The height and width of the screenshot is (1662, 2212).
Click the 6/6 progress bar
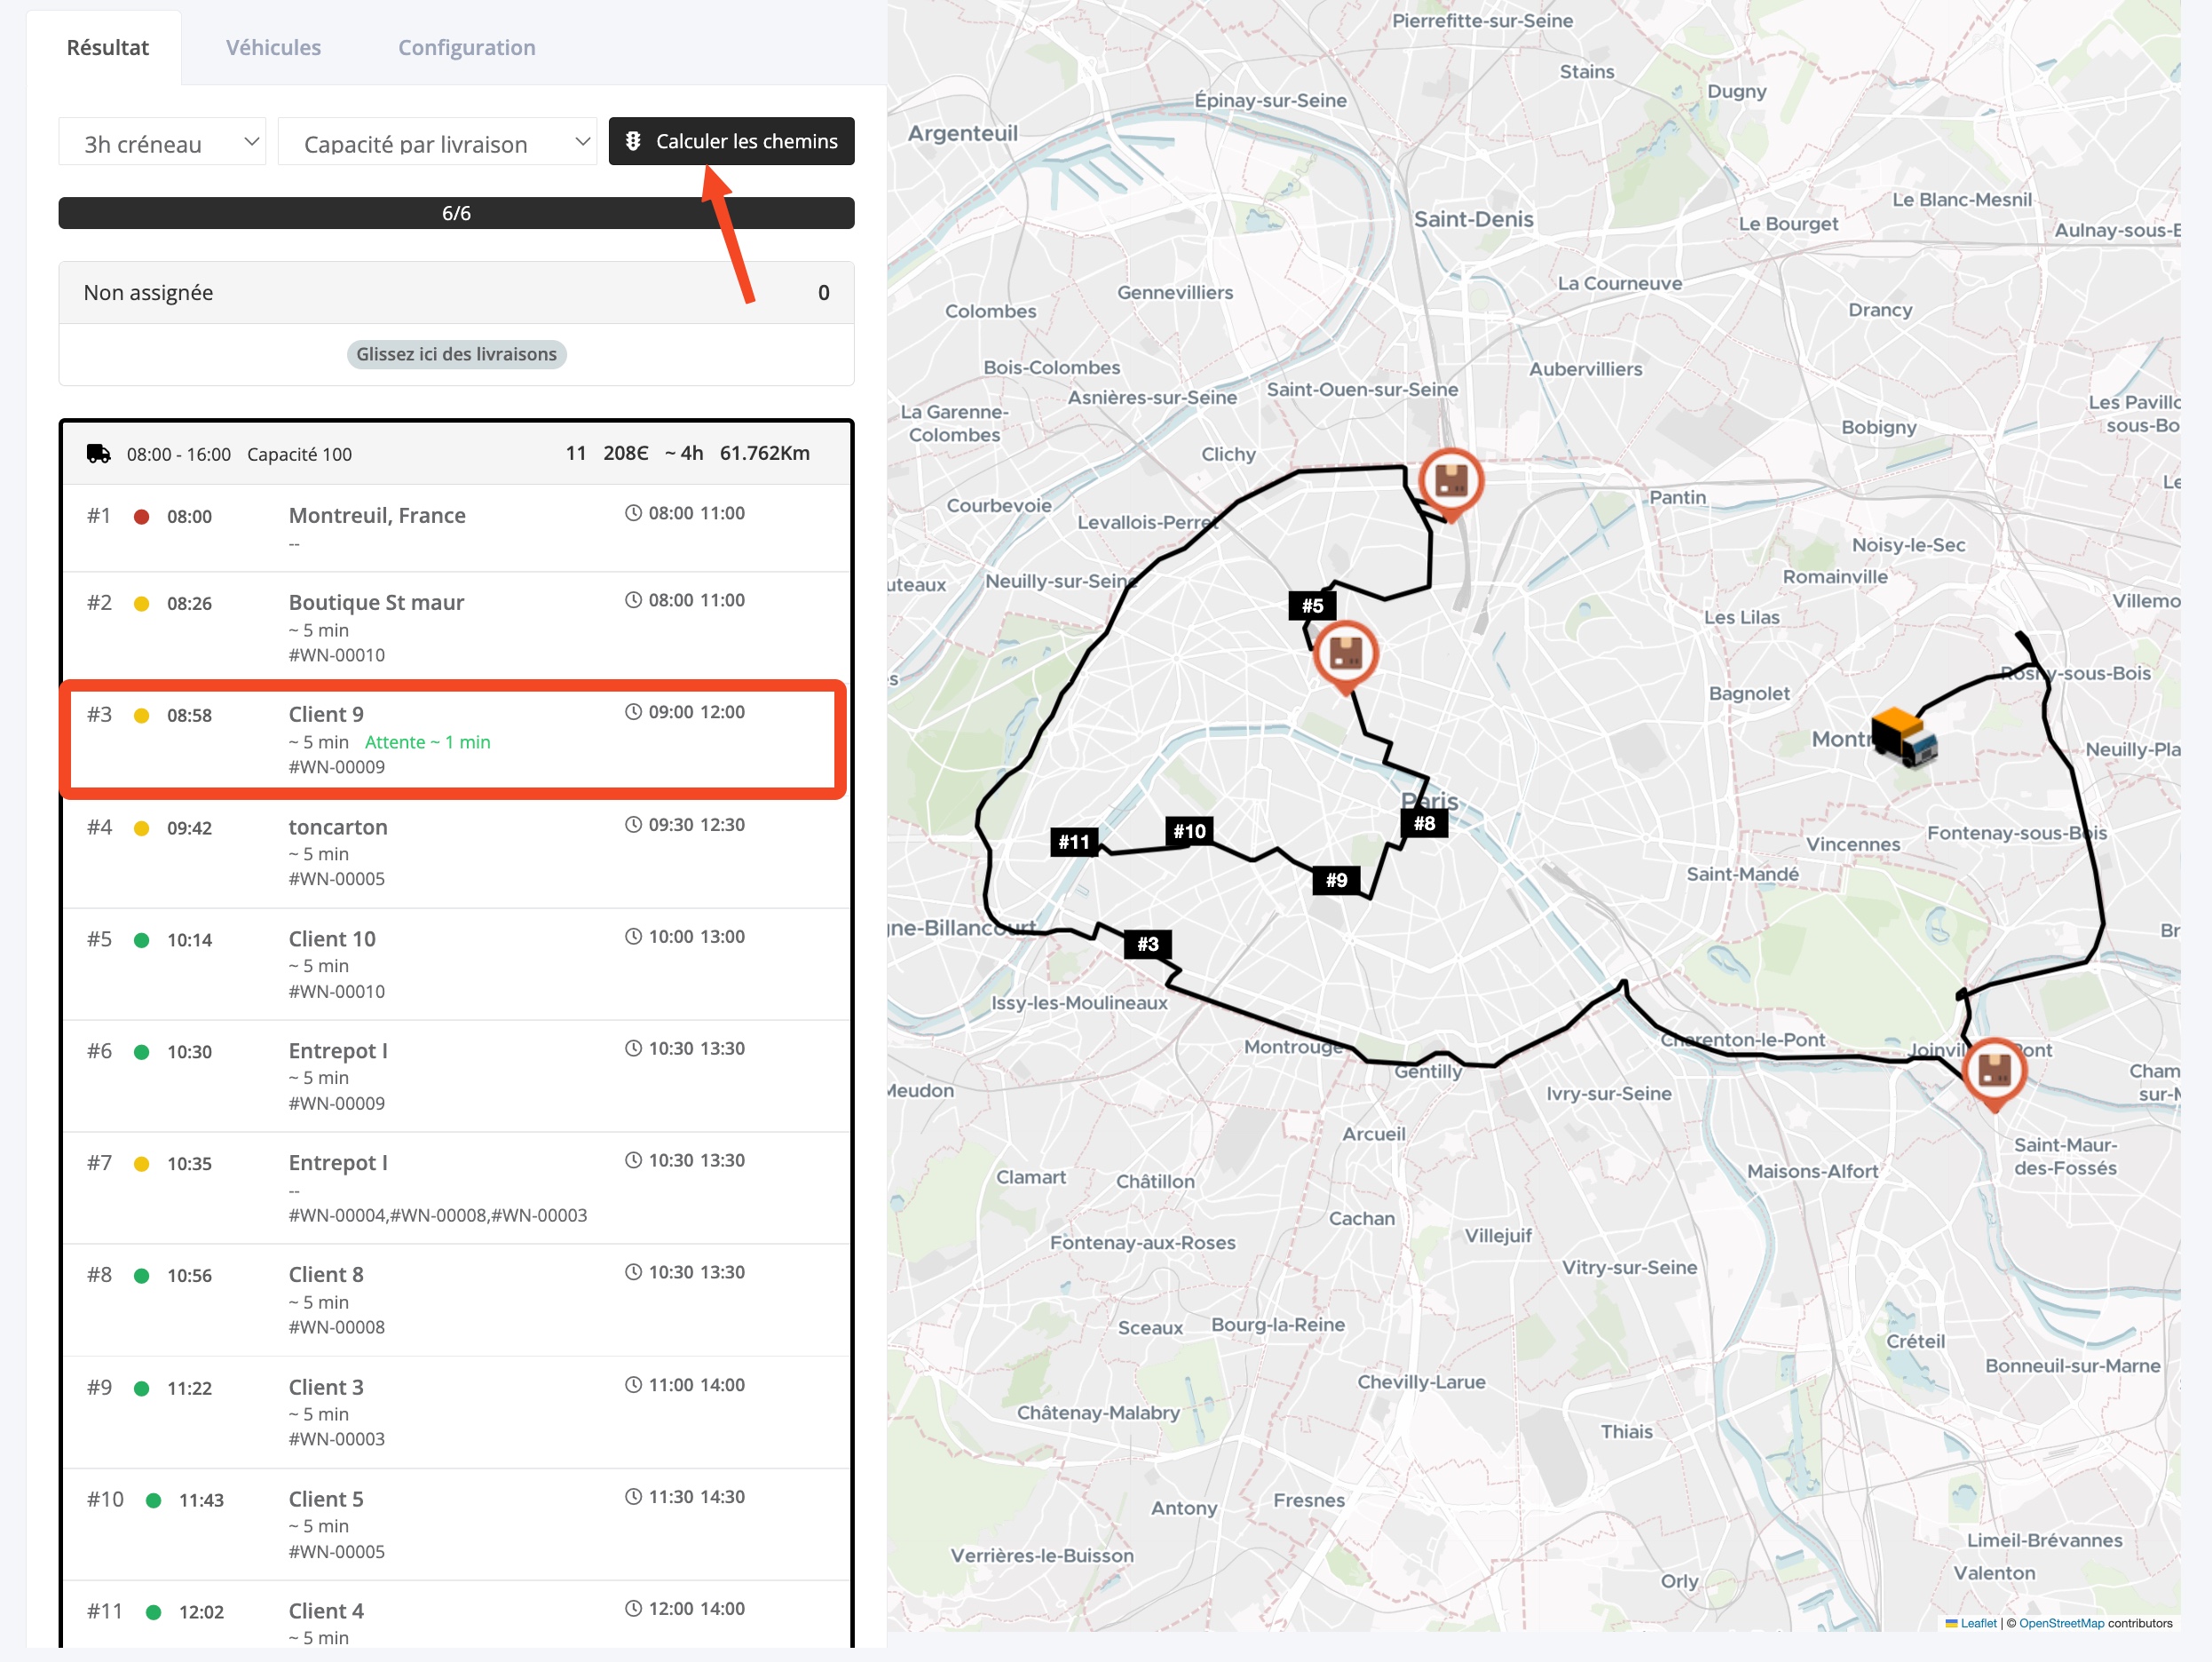(456, 213)
